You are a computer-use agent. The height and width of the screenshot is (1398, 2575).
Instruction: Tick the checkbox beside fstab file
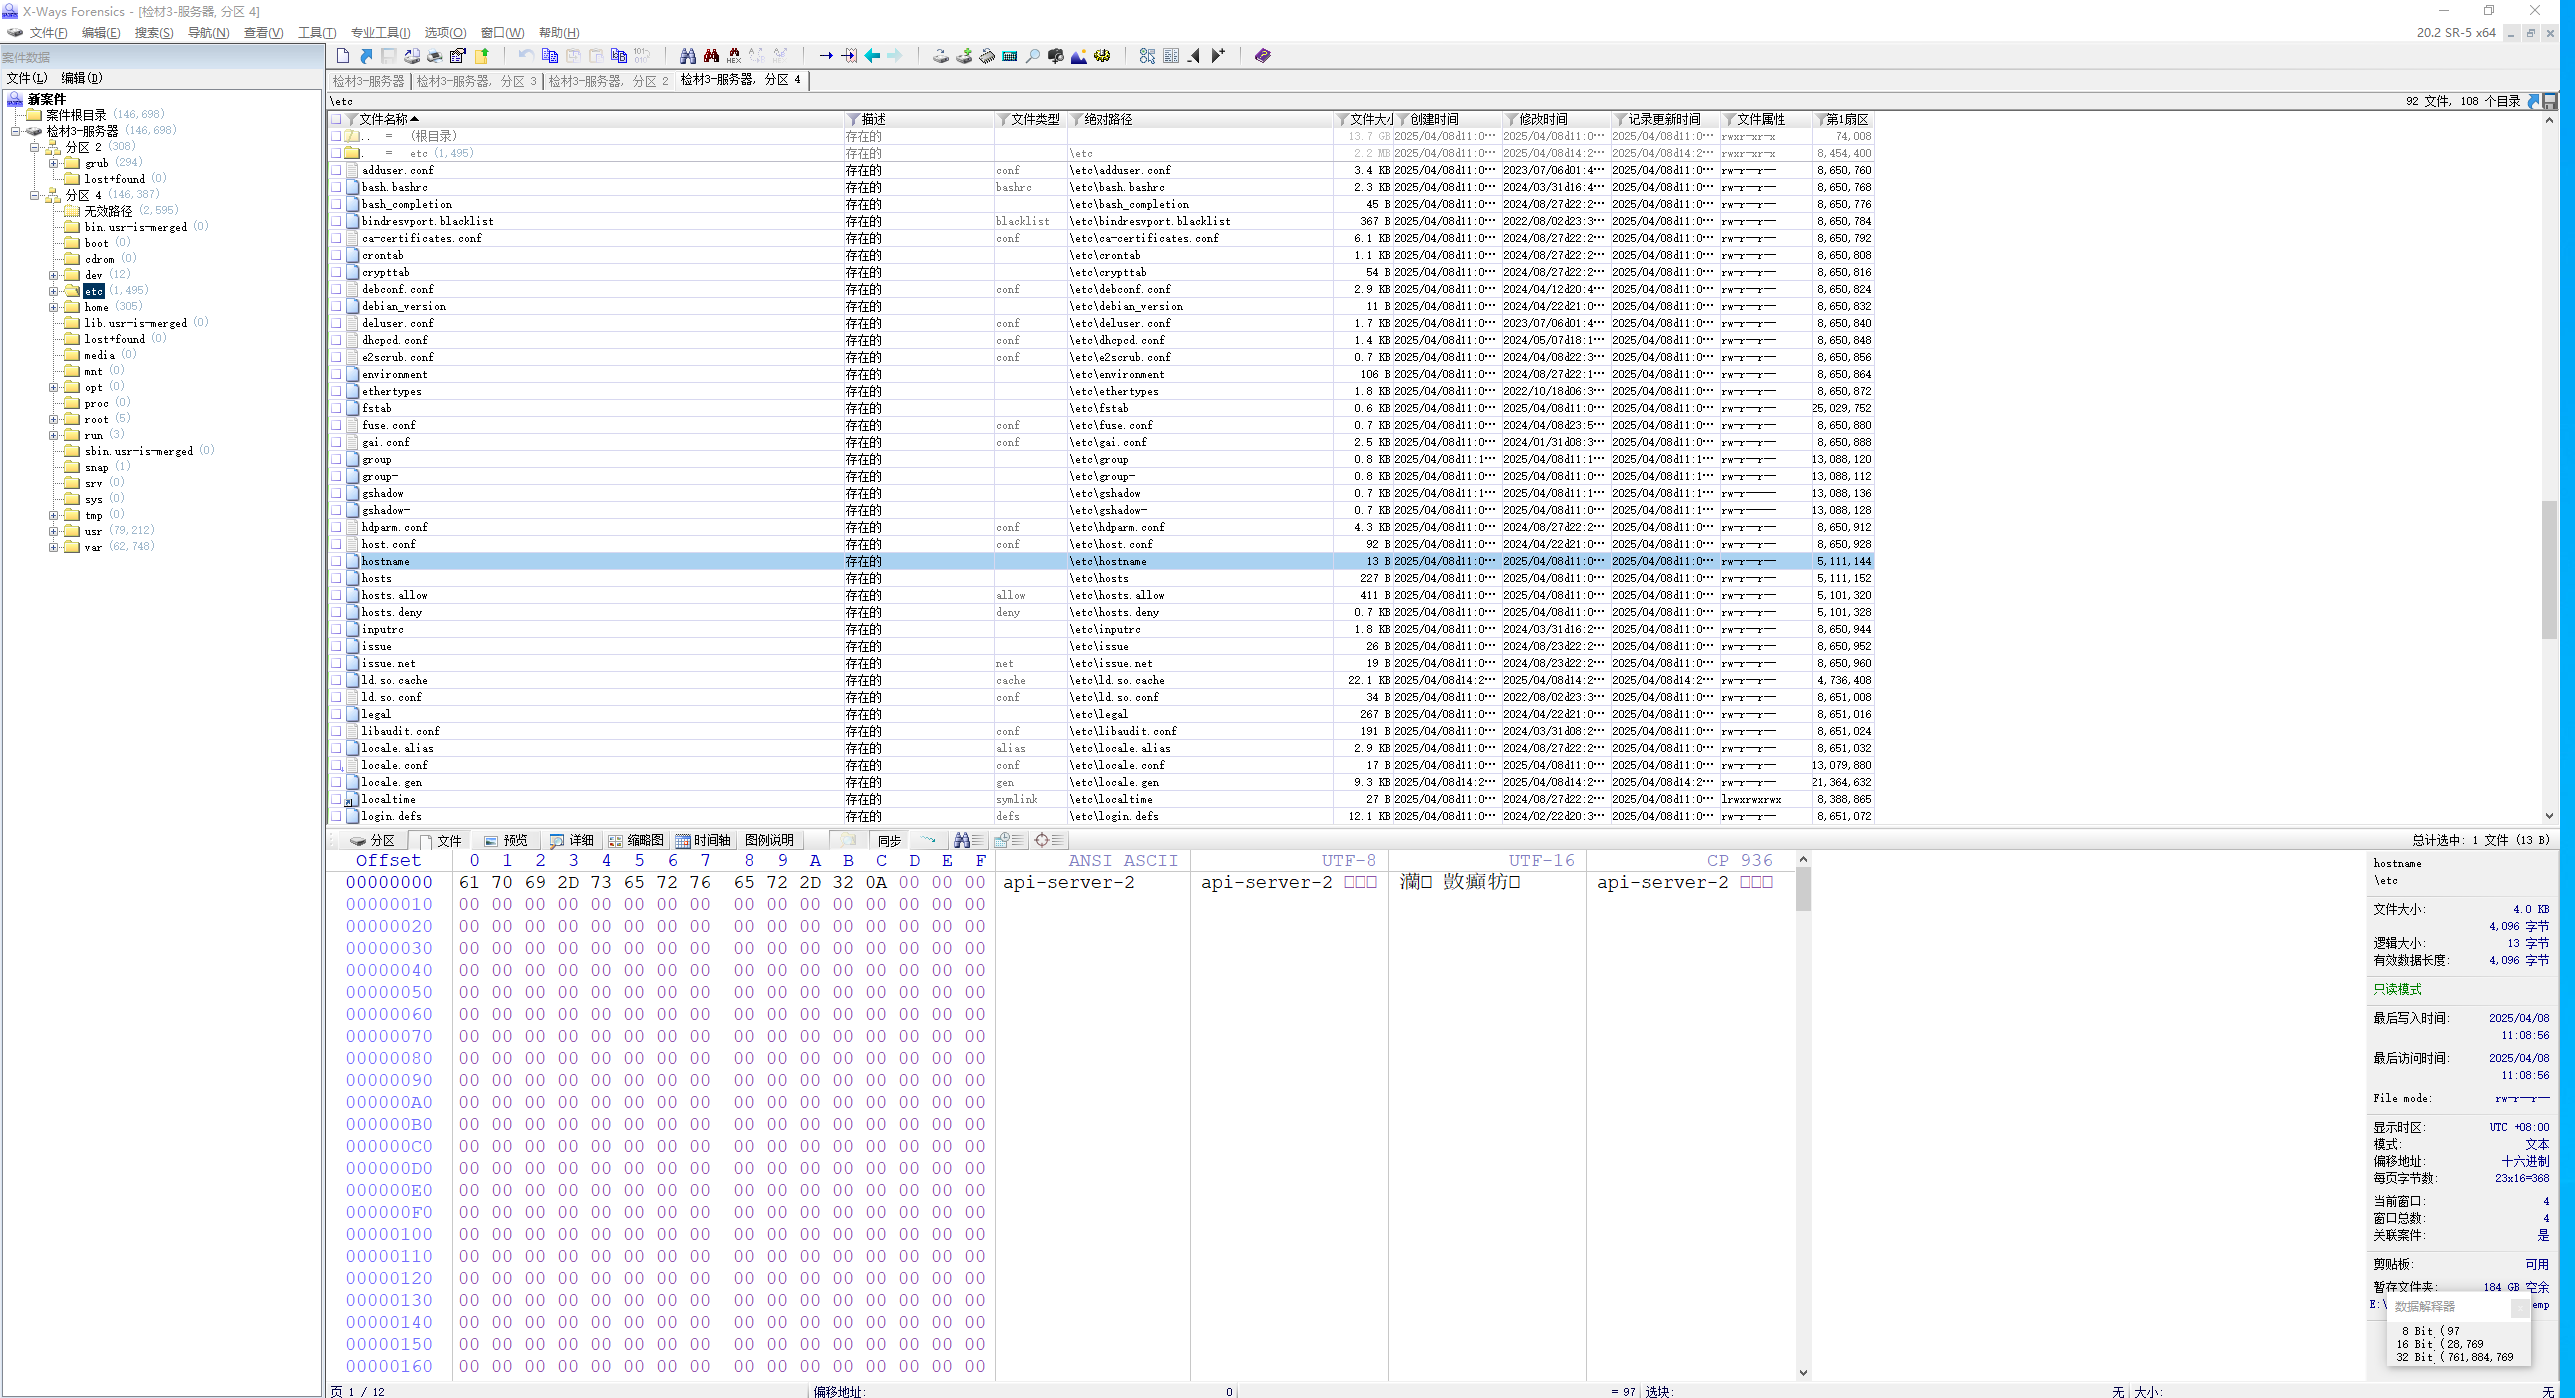(337, 408)
